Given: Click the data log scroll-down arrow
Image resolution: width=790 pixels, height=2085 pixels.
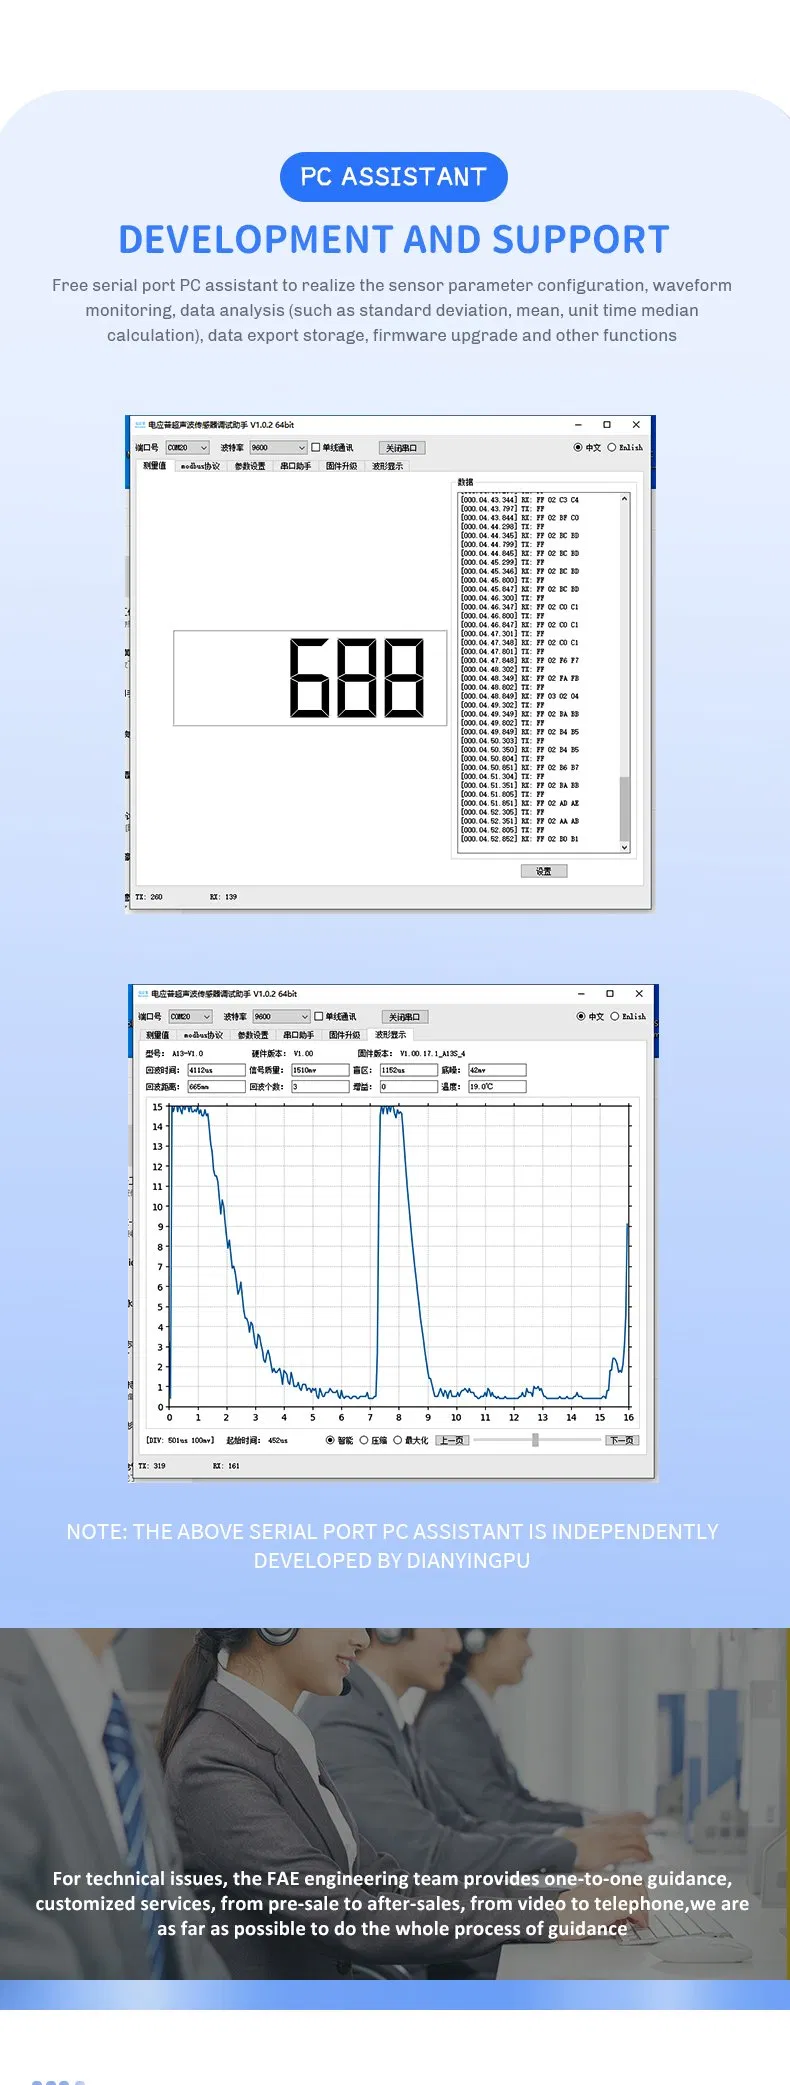Looking at the screenshot, I should [x=625, y=847].
